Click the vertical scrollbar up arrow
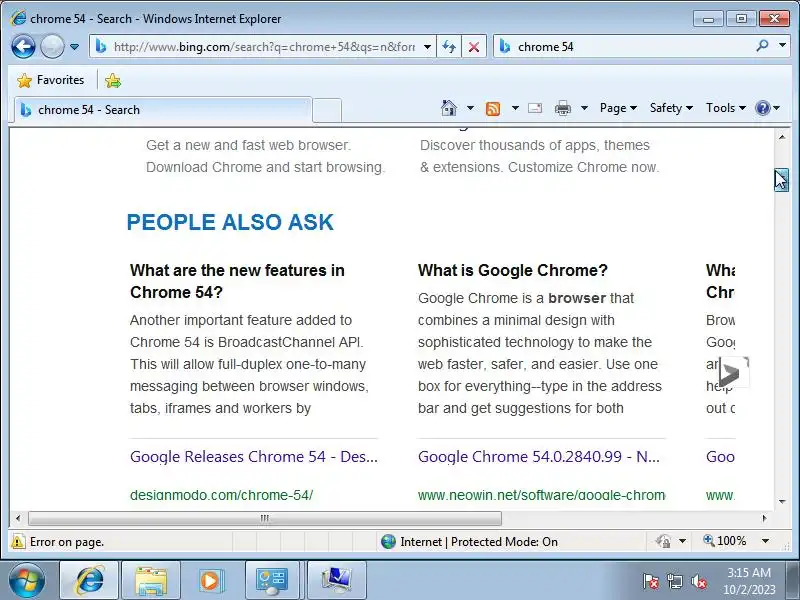 click(782, 137)
